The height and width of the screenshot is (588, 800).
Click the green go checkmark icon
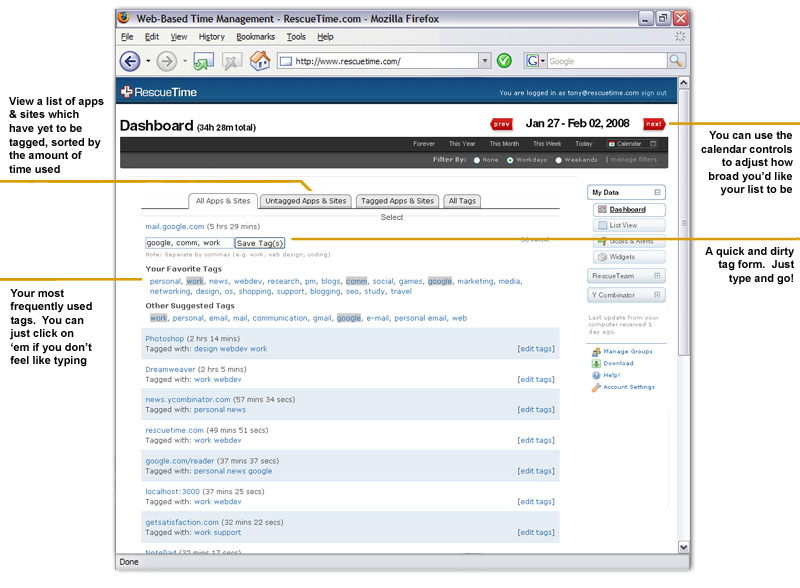tap(504, 61)
